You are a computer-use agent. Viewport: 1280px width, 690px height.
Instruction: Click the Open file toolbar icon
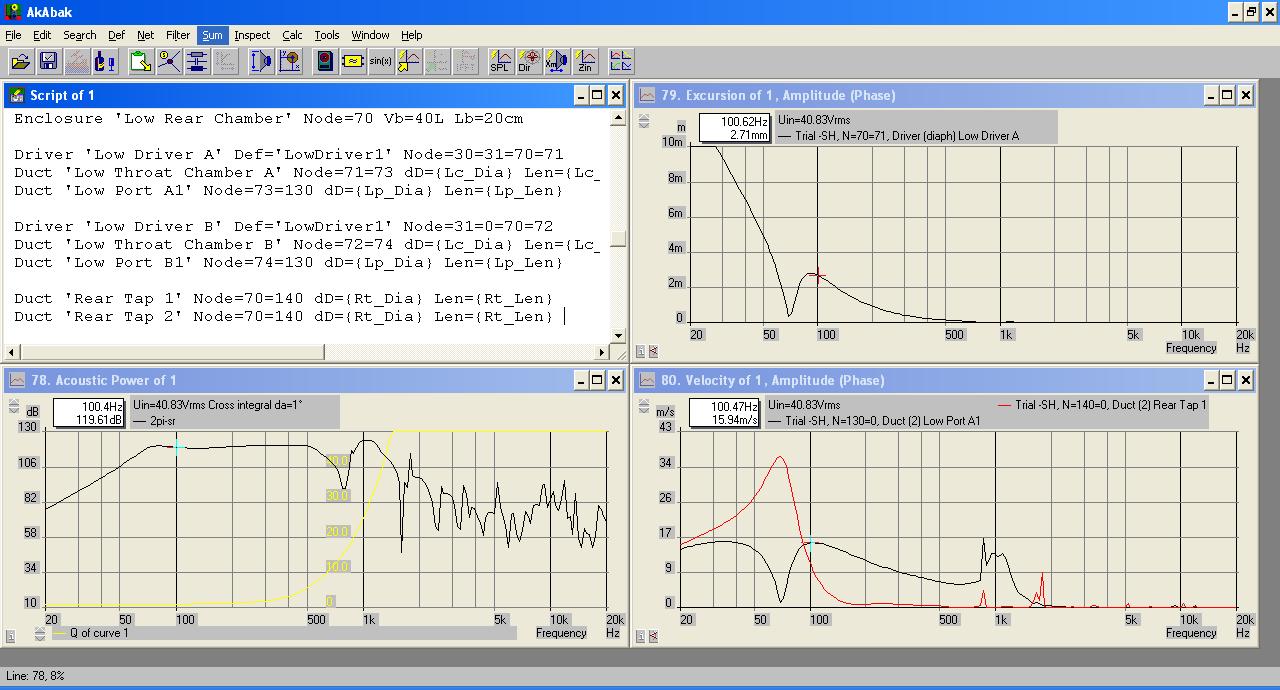(x=20, y=62)
